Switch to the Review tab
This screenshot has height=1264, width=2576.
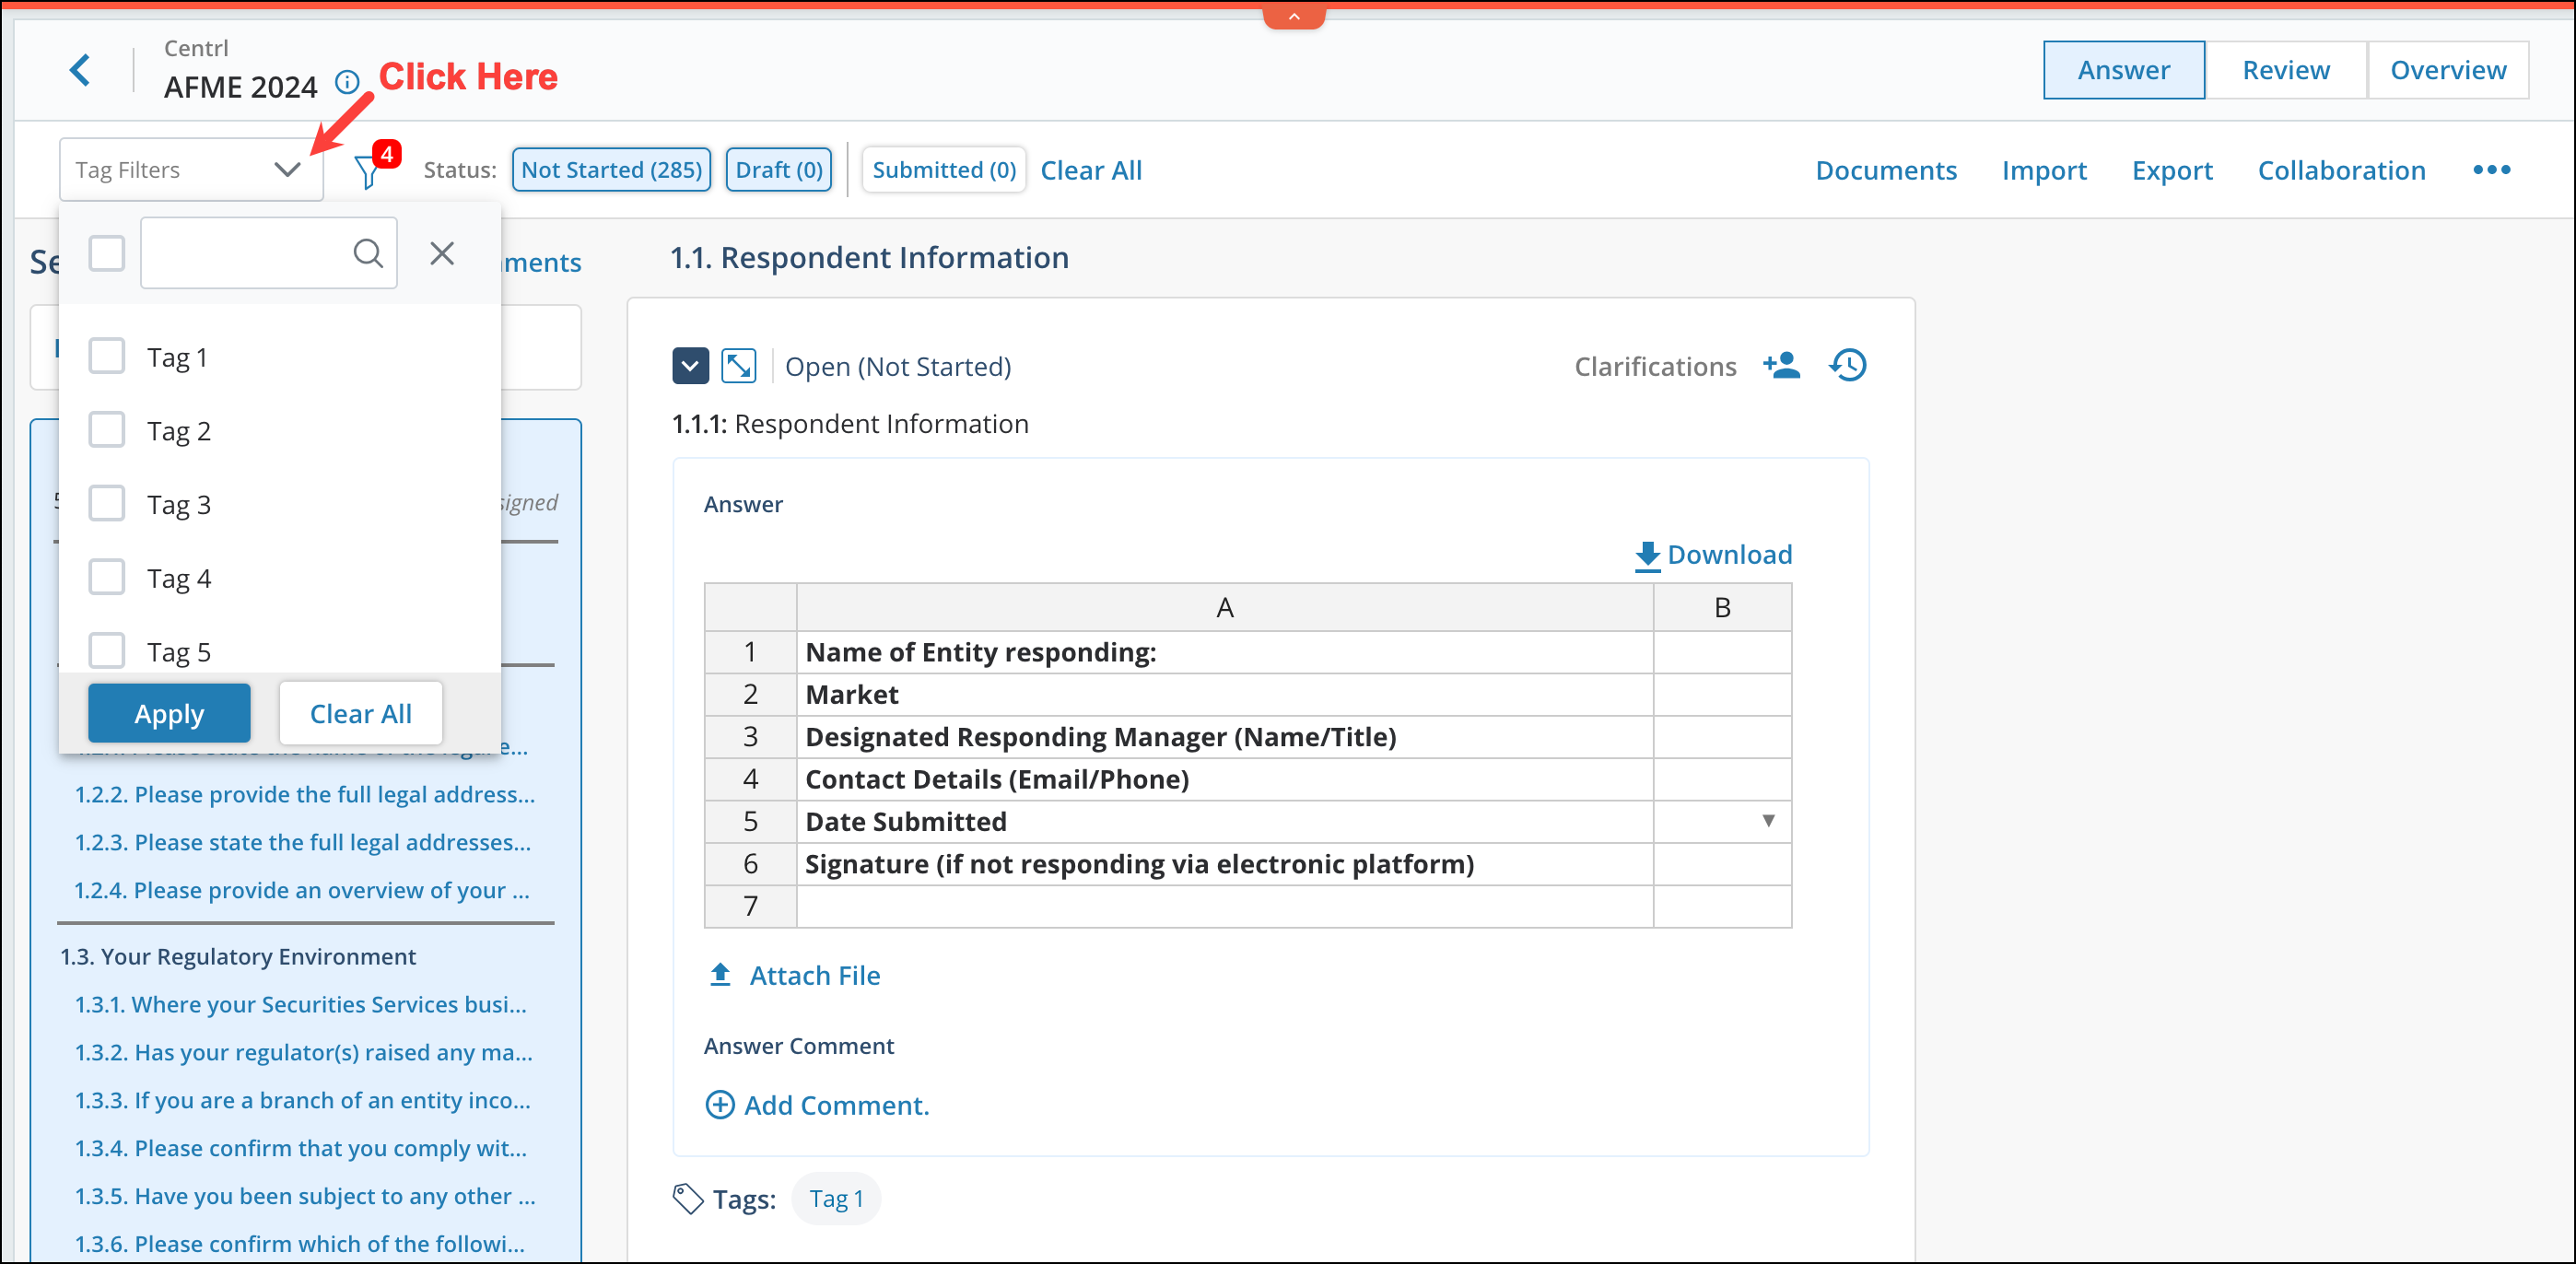tap(2285, 70)
